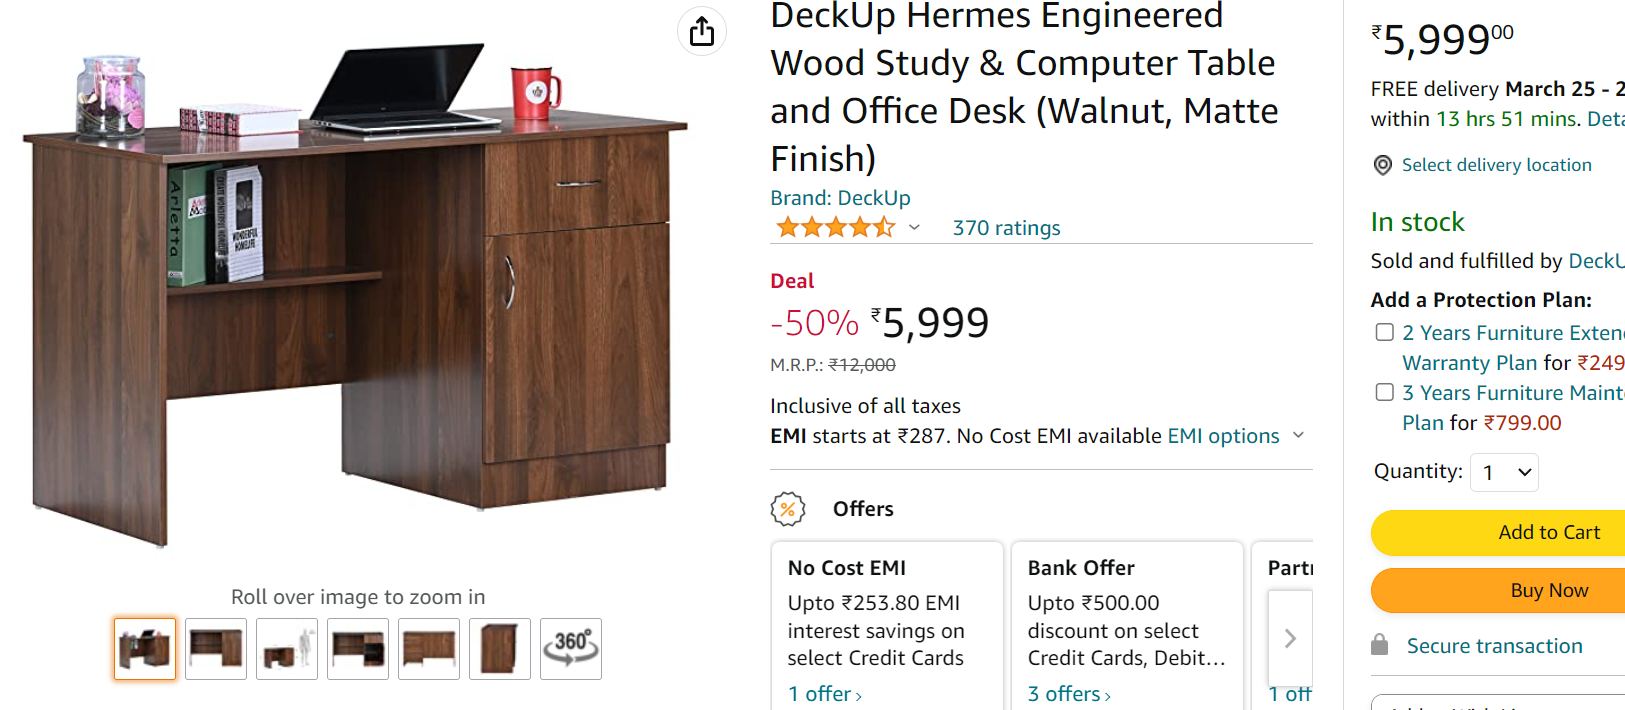Screen dimensions: 1625x710
Task: Click the share icon above product image
Action: (702, 31)
